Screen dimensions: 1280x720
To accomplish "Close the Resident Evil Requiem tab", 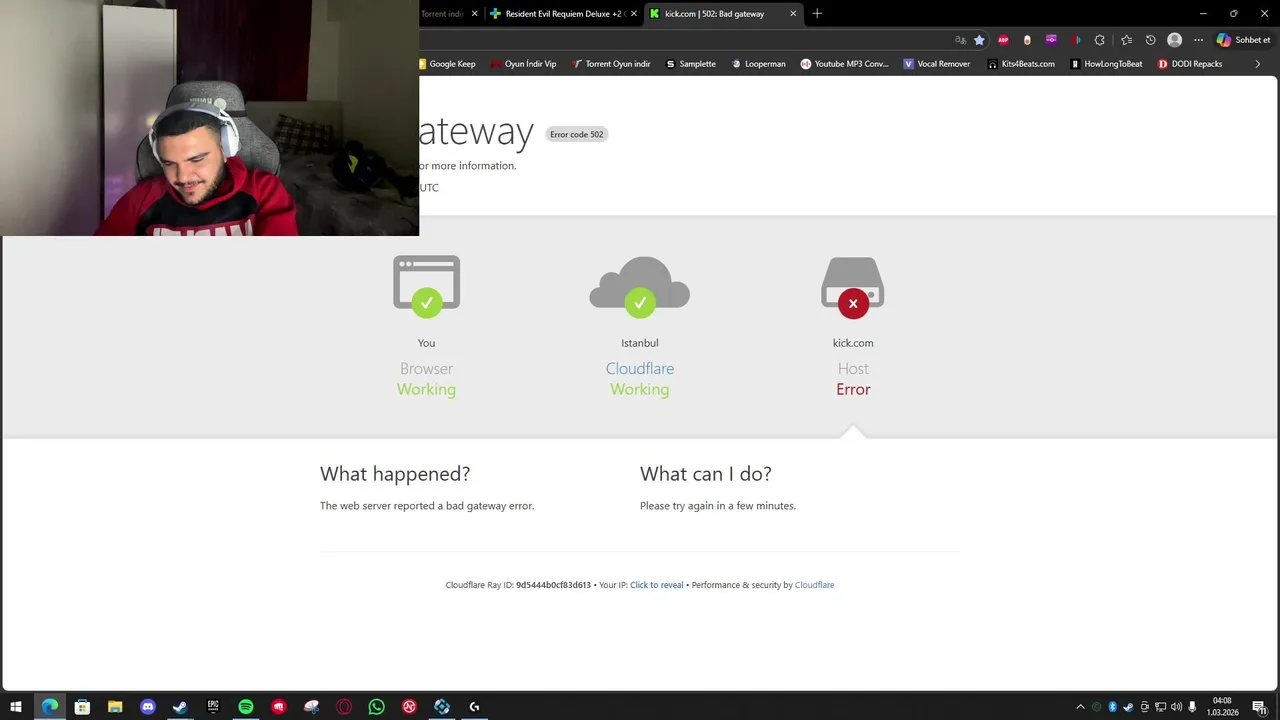I will [x=634, y=14].
